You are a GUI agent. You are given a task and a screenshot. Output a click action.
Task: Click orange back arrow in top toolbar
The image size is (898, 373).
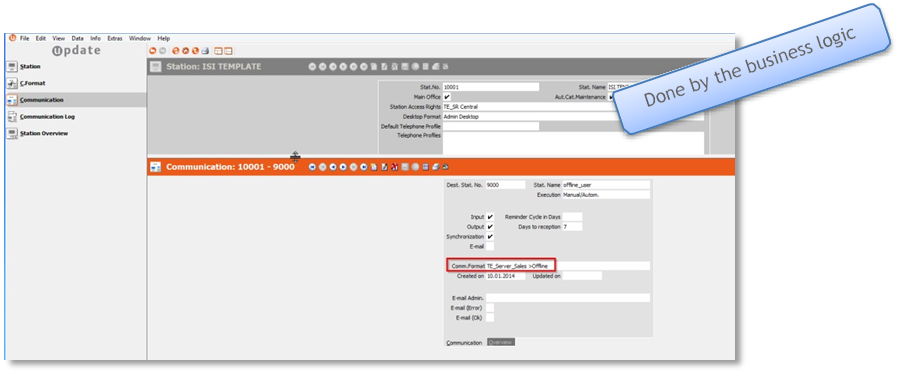pos(153,51)
